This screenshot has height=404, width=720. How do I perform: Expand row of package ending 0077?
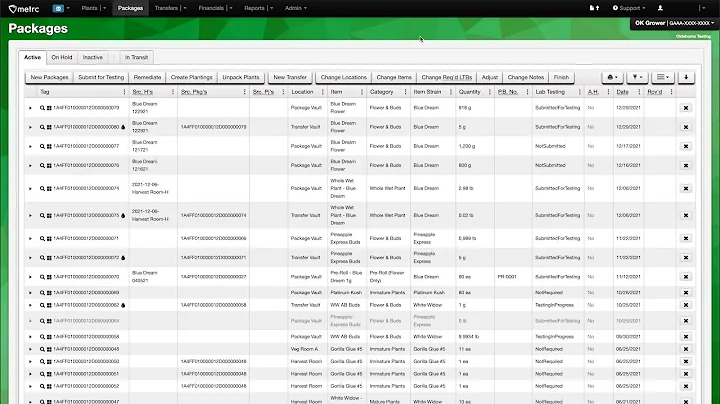tap(30, 146)
